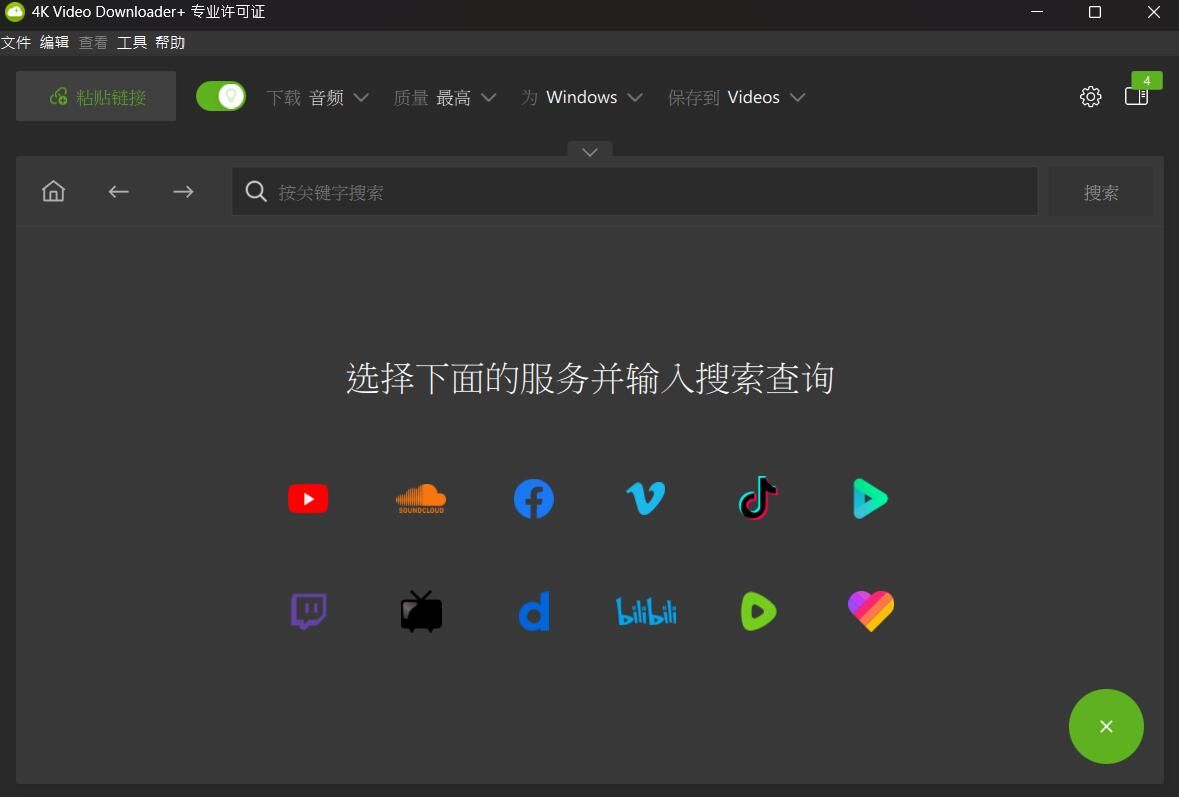The height and width of the screenshot is (797, 1179).
Task: Expand the 保存到 Videos dropdown
Action: coord(737,97)
